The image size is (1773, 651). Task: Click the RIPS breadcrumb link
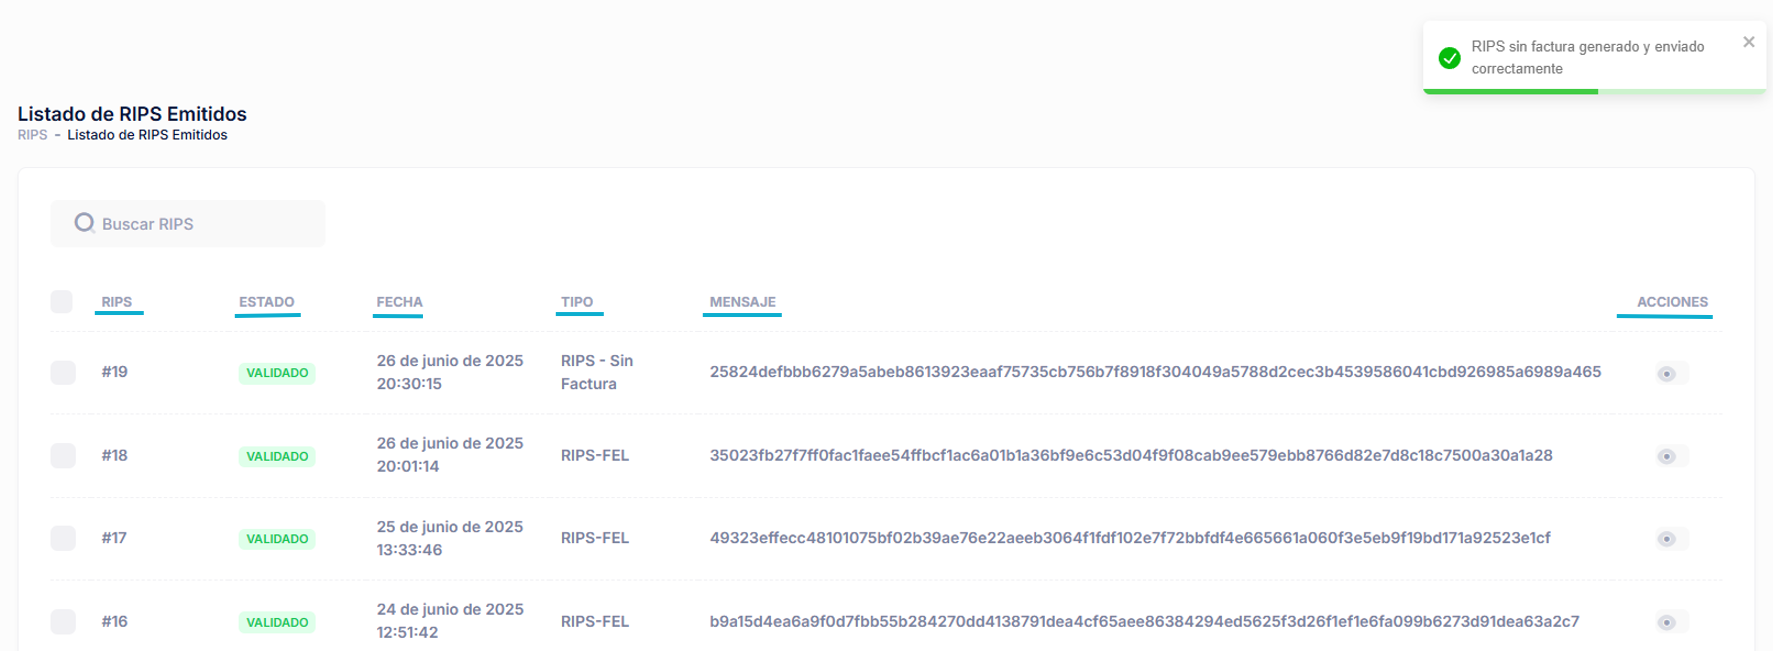(x=32, y=135)
